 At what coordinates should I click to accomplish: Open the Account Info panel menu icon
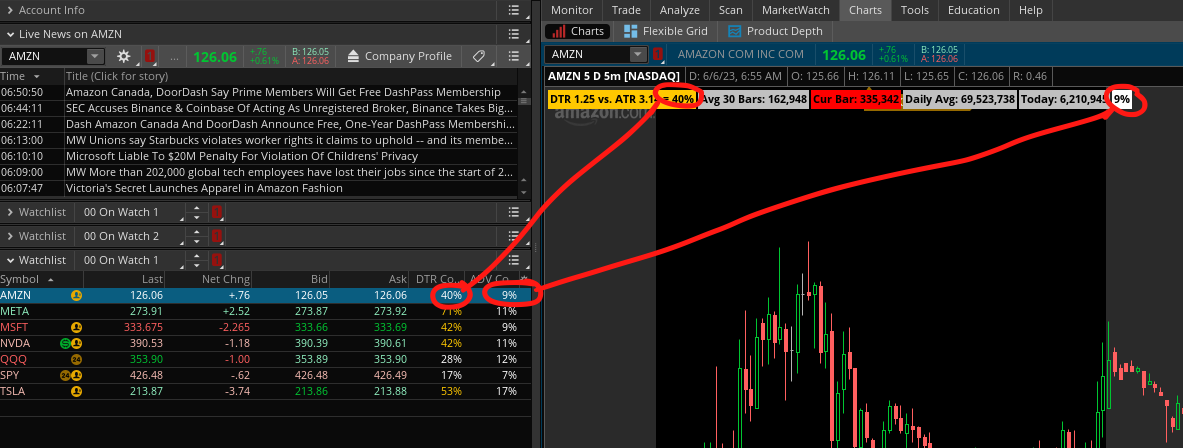pyautogui.click(x=514, y=11)
